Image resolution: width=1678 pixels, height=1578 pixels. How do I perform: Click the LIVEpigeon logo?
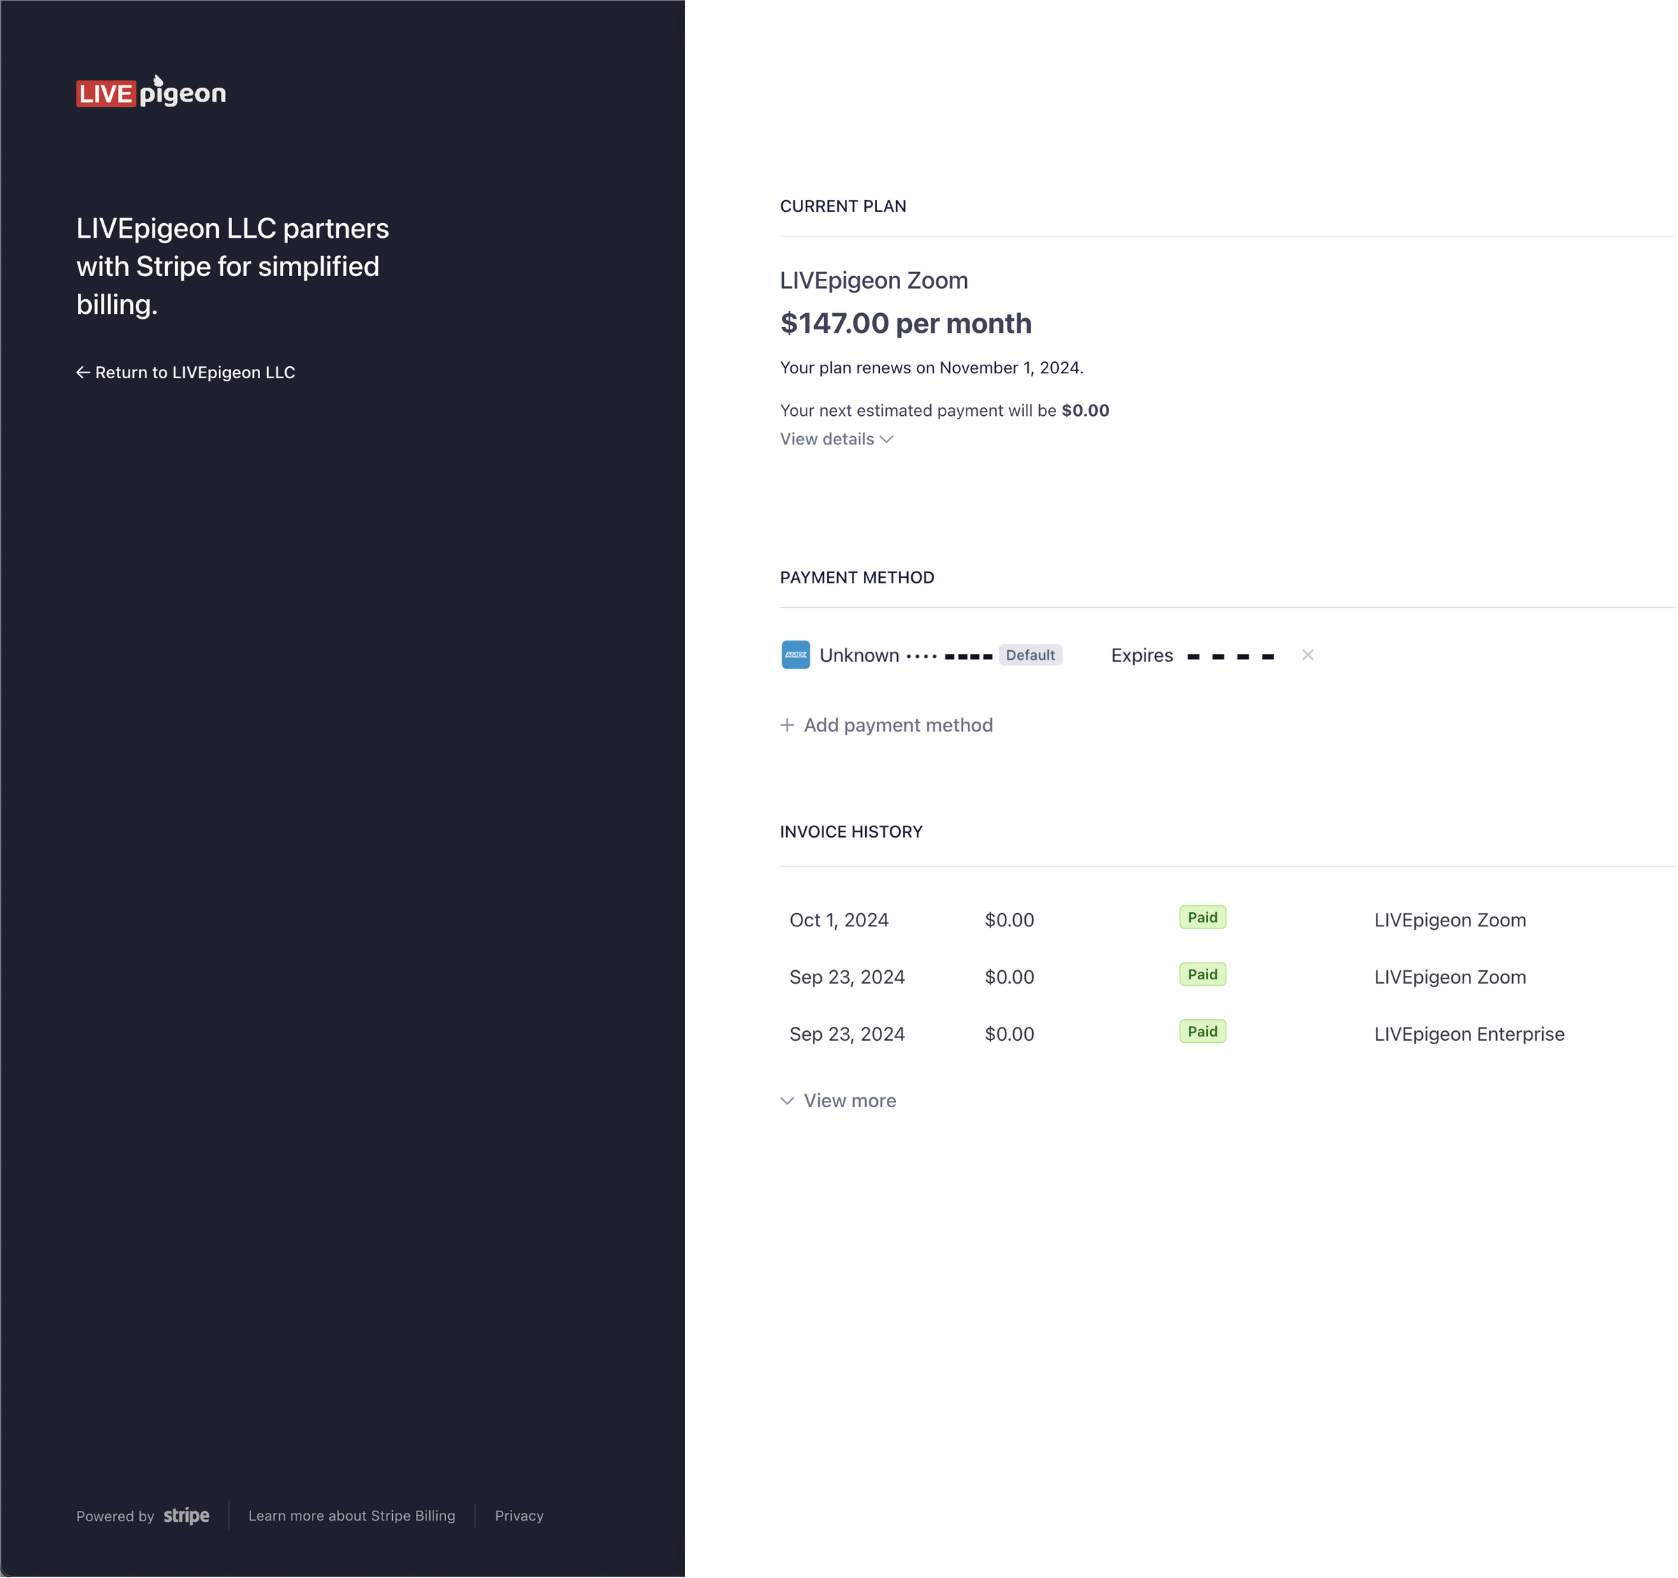coord(151,92)
